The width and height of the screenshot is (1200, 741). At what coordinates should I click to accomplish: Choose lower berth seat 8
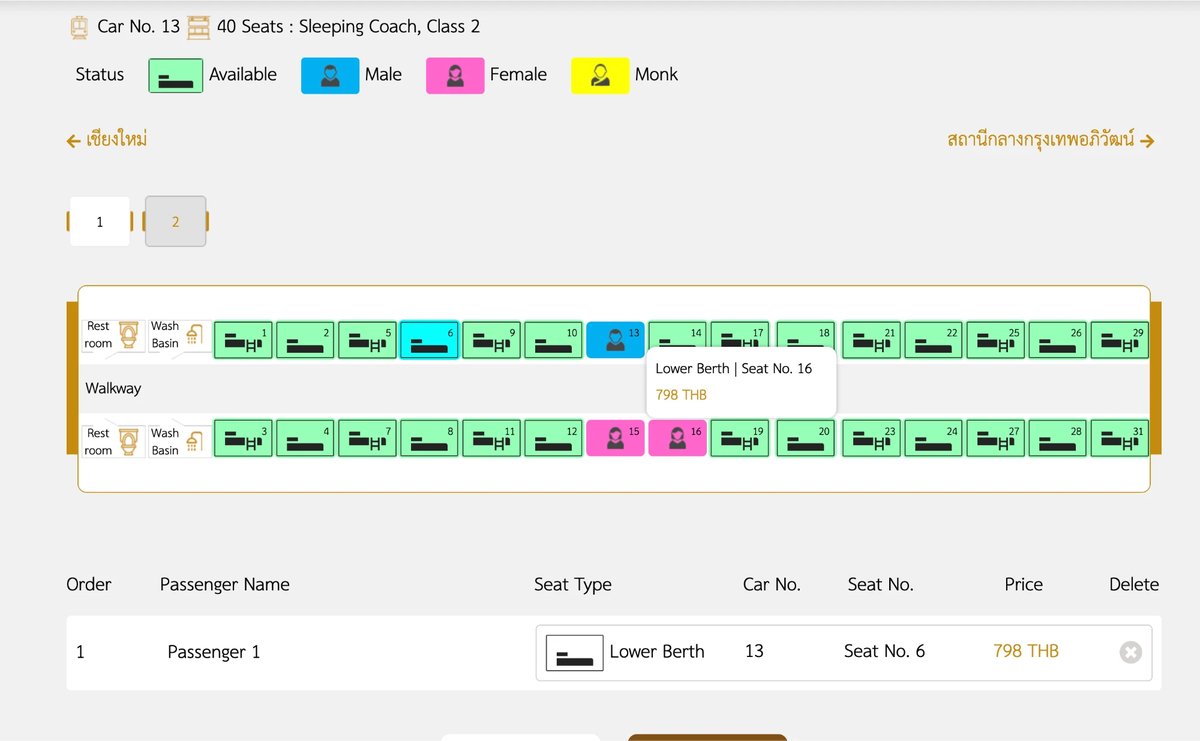(x=429, y=438)
